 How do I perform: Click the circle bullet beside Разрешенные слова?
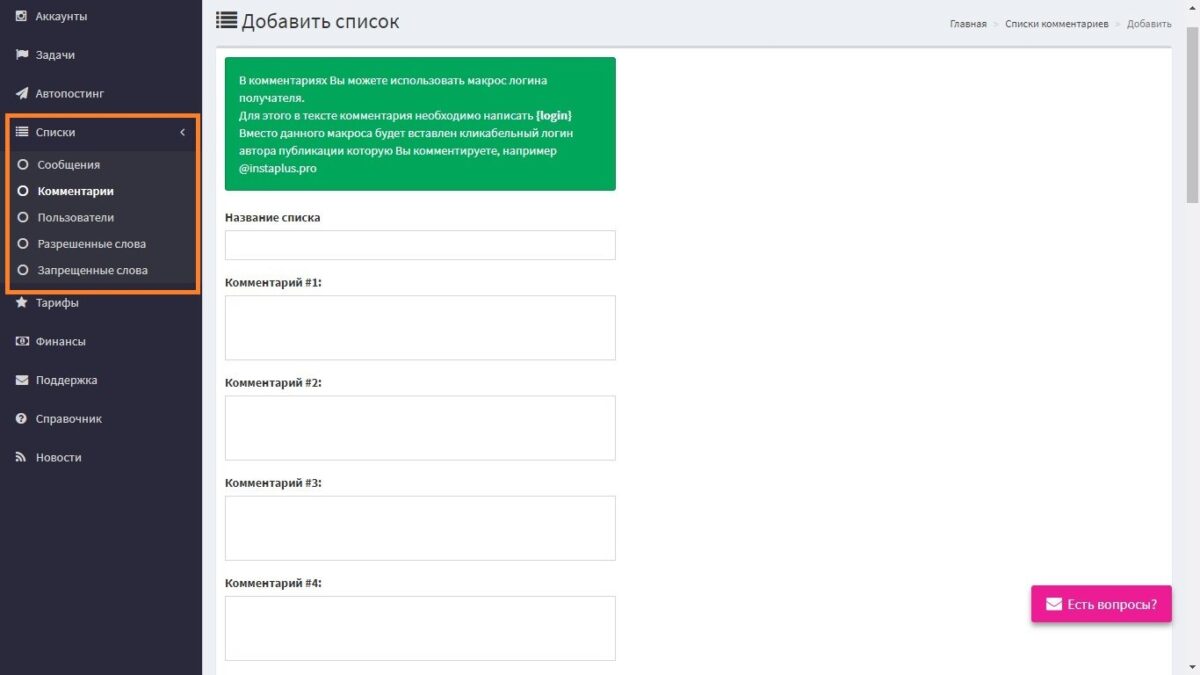click(23, 243)
